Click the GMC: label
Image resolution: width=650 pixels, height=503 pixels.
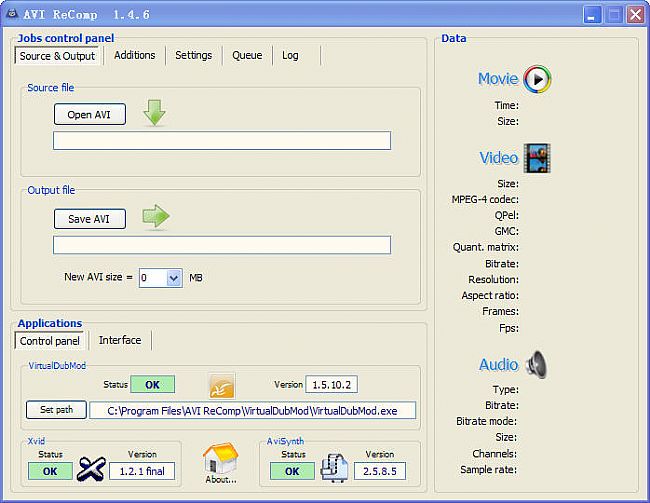507,231
